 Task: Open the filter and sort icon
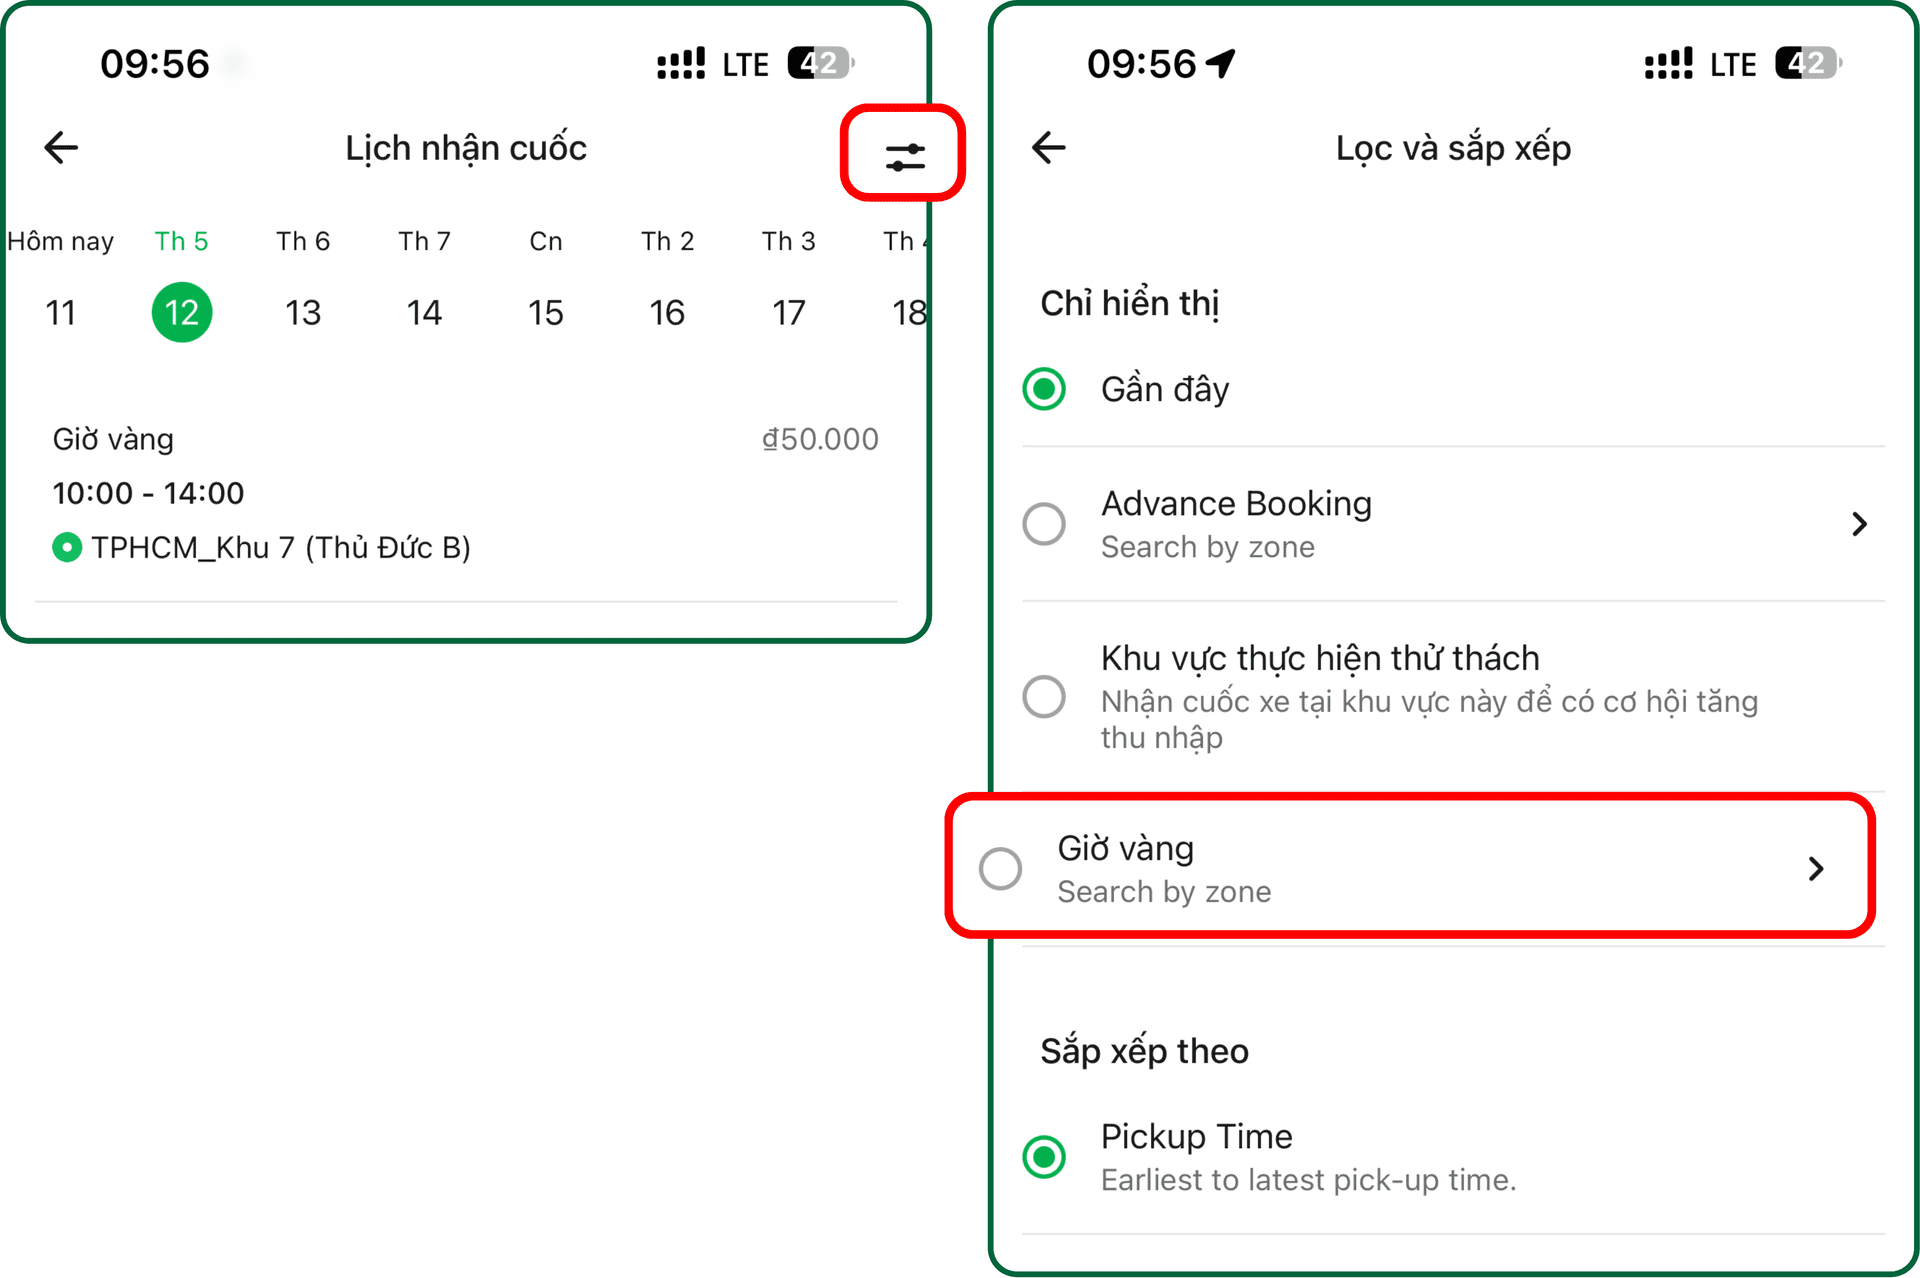tap(905, 156)
